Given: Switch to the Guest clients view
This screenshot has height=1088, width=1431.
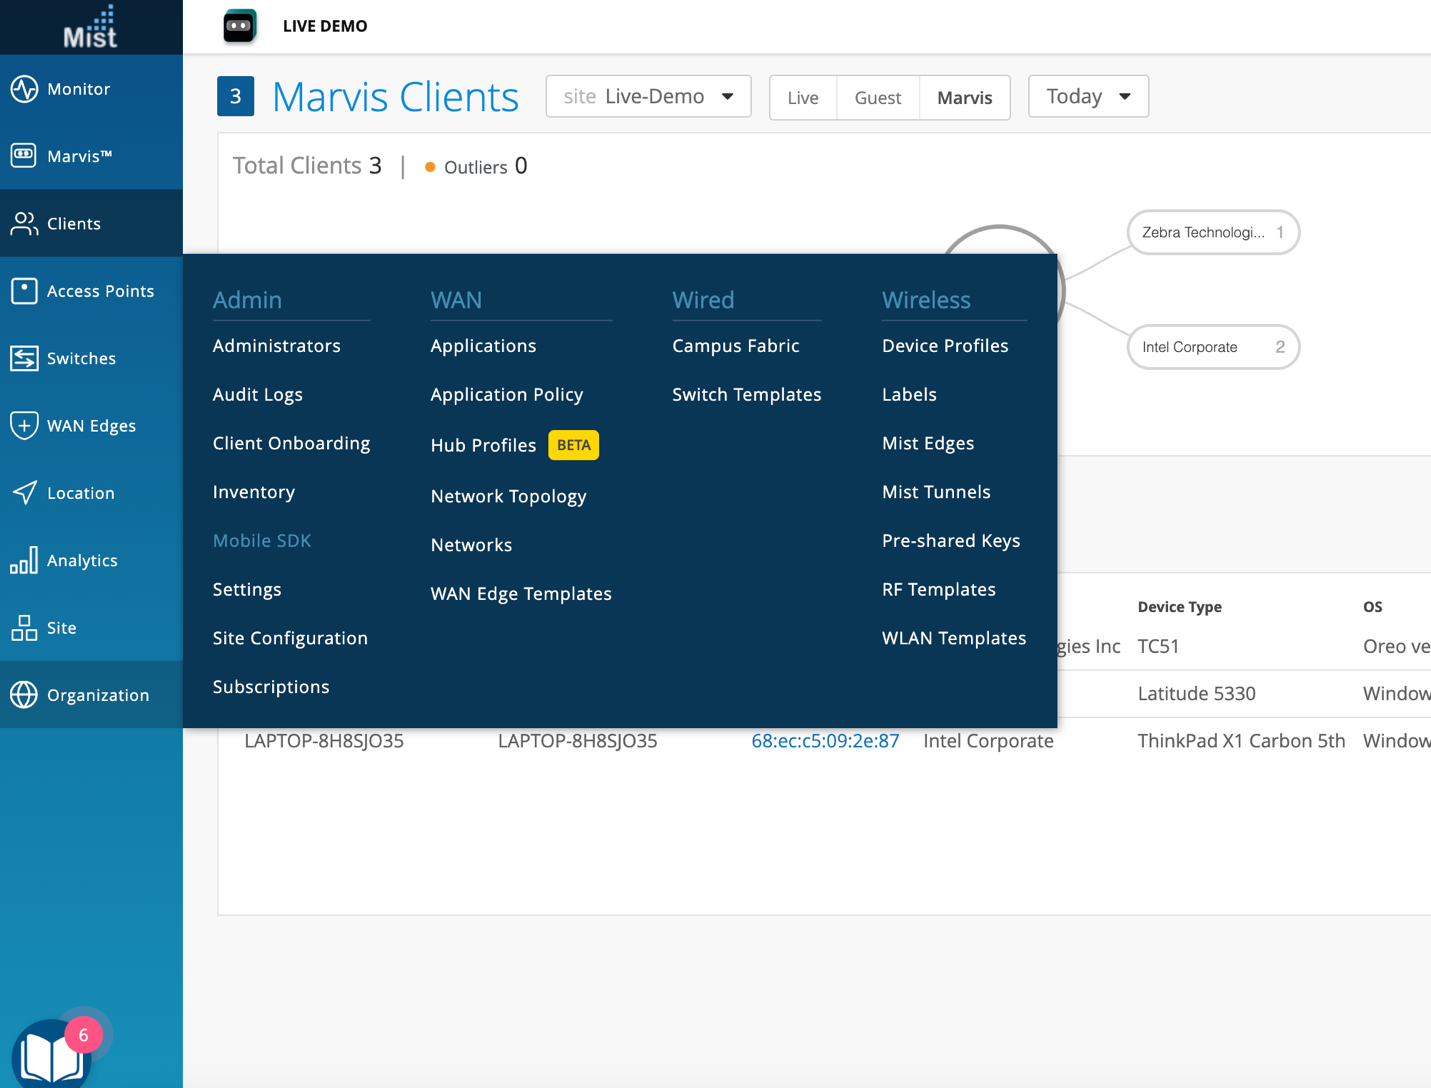Looking at the screenshot, I should pos(877,97).
